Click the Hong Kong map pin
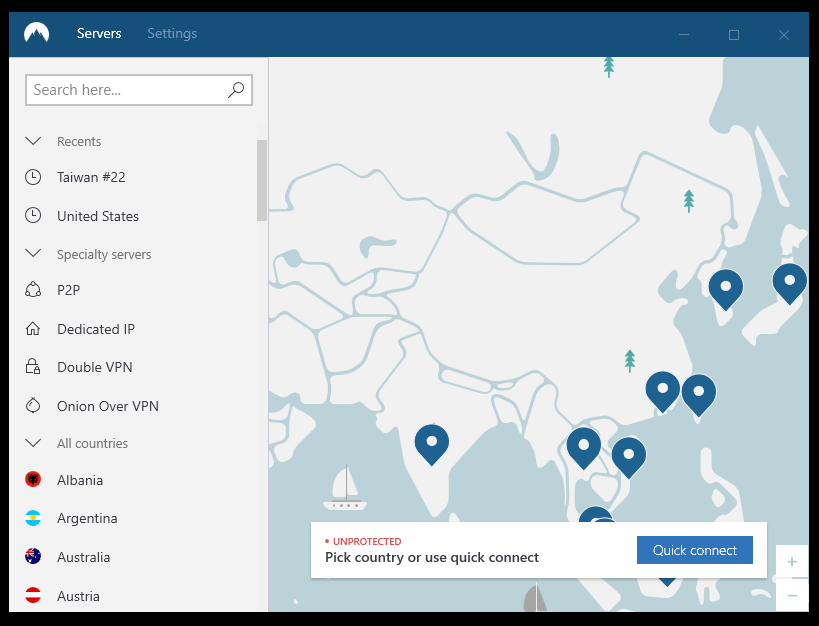The height and width of the screenshot is (626, 819). click(662, 392)
